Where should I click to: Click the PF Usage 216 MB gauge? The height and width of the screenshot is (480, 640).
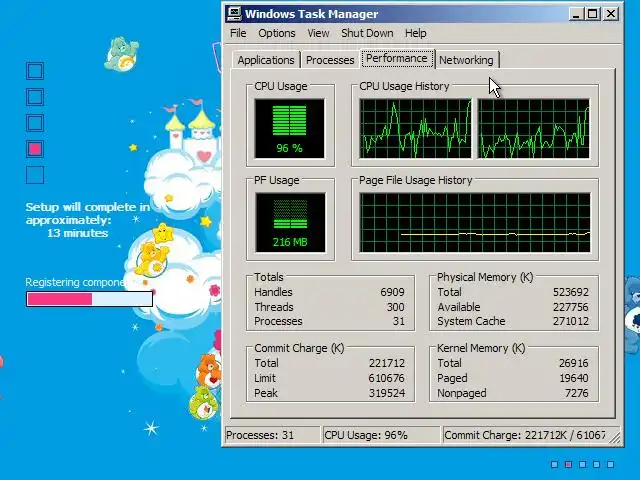[x=290, y=222]
